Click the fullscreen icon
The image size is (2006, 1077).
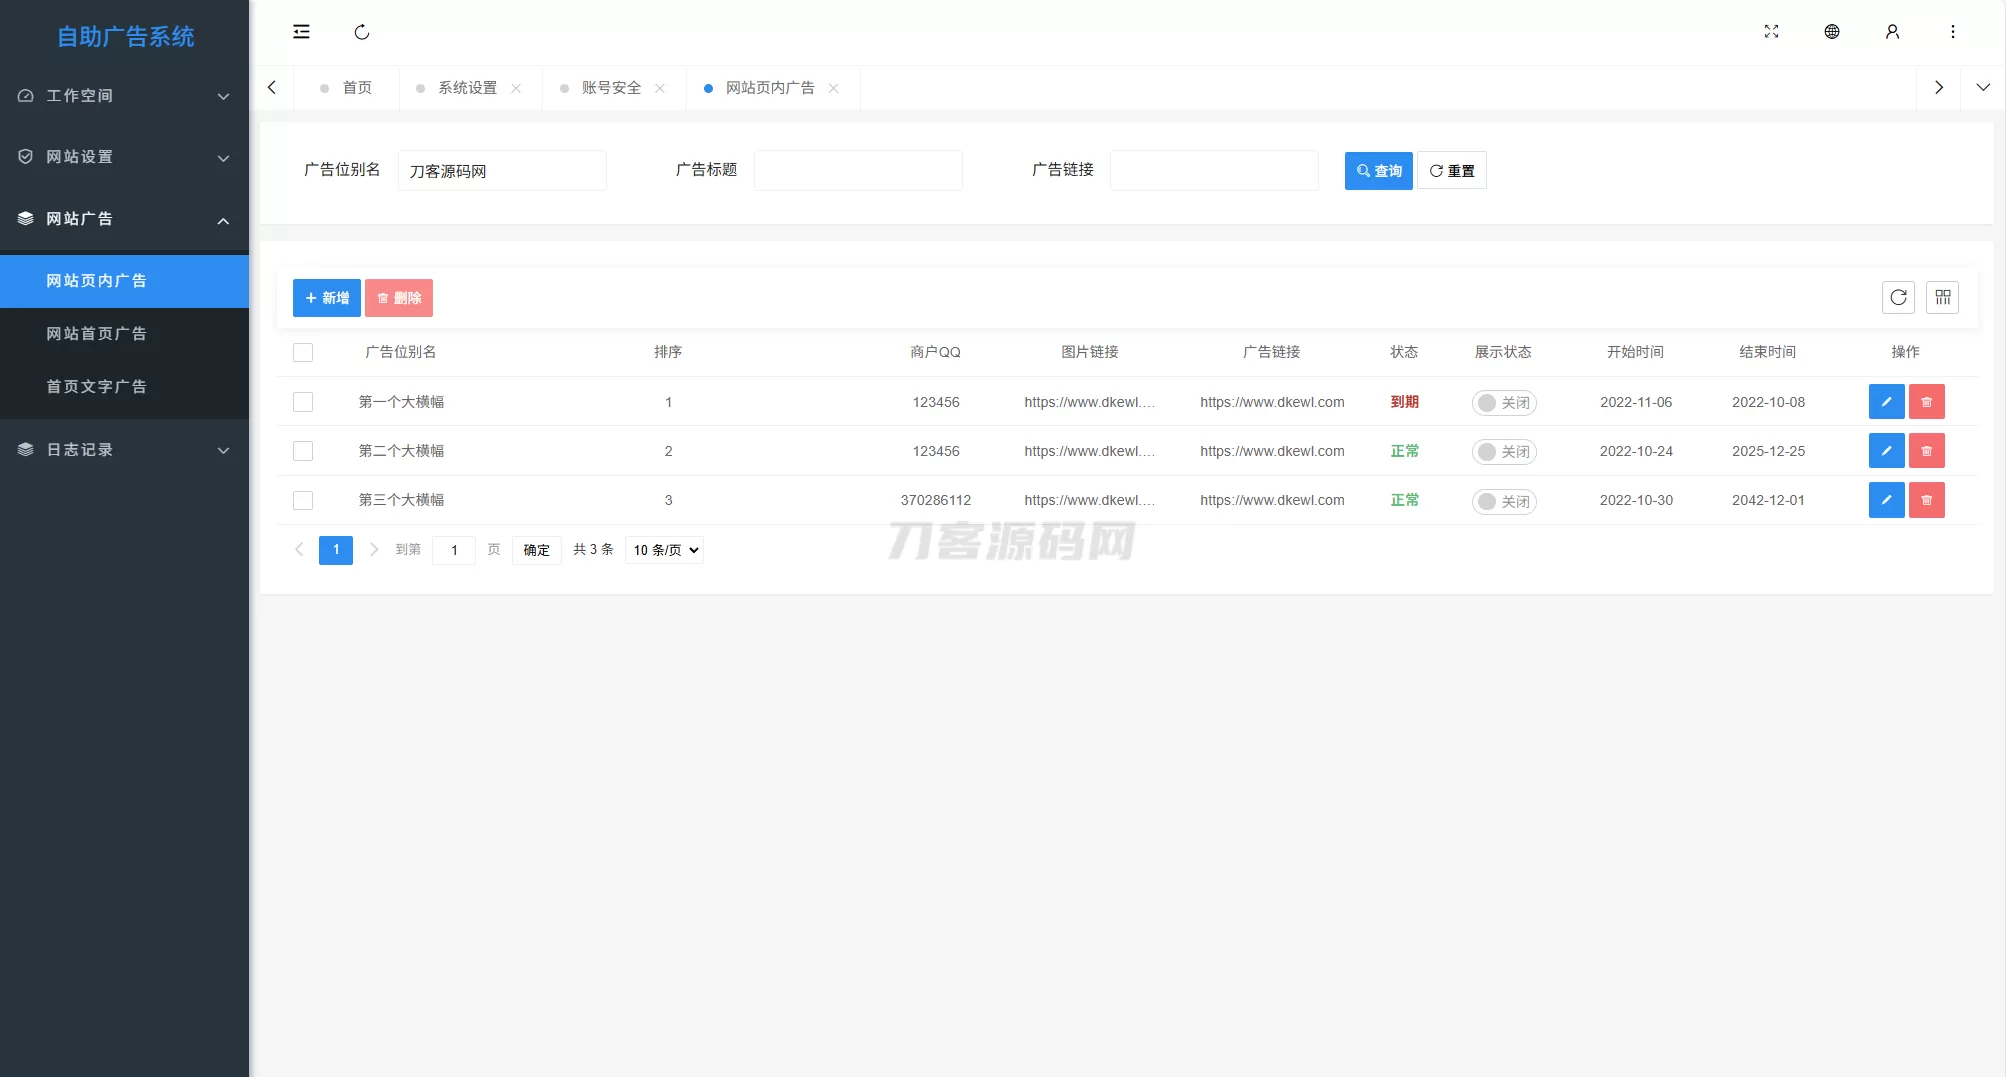[x=1771, y=32]
